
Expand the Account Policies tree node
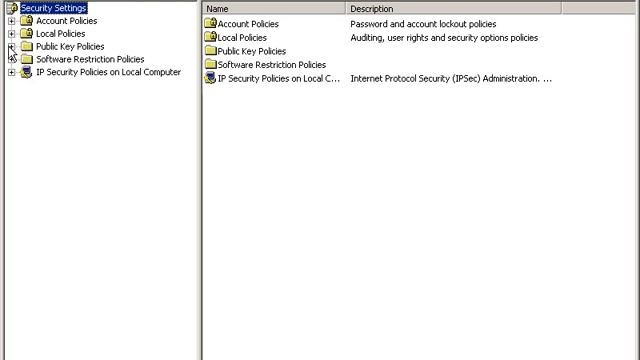coord(11,21)
